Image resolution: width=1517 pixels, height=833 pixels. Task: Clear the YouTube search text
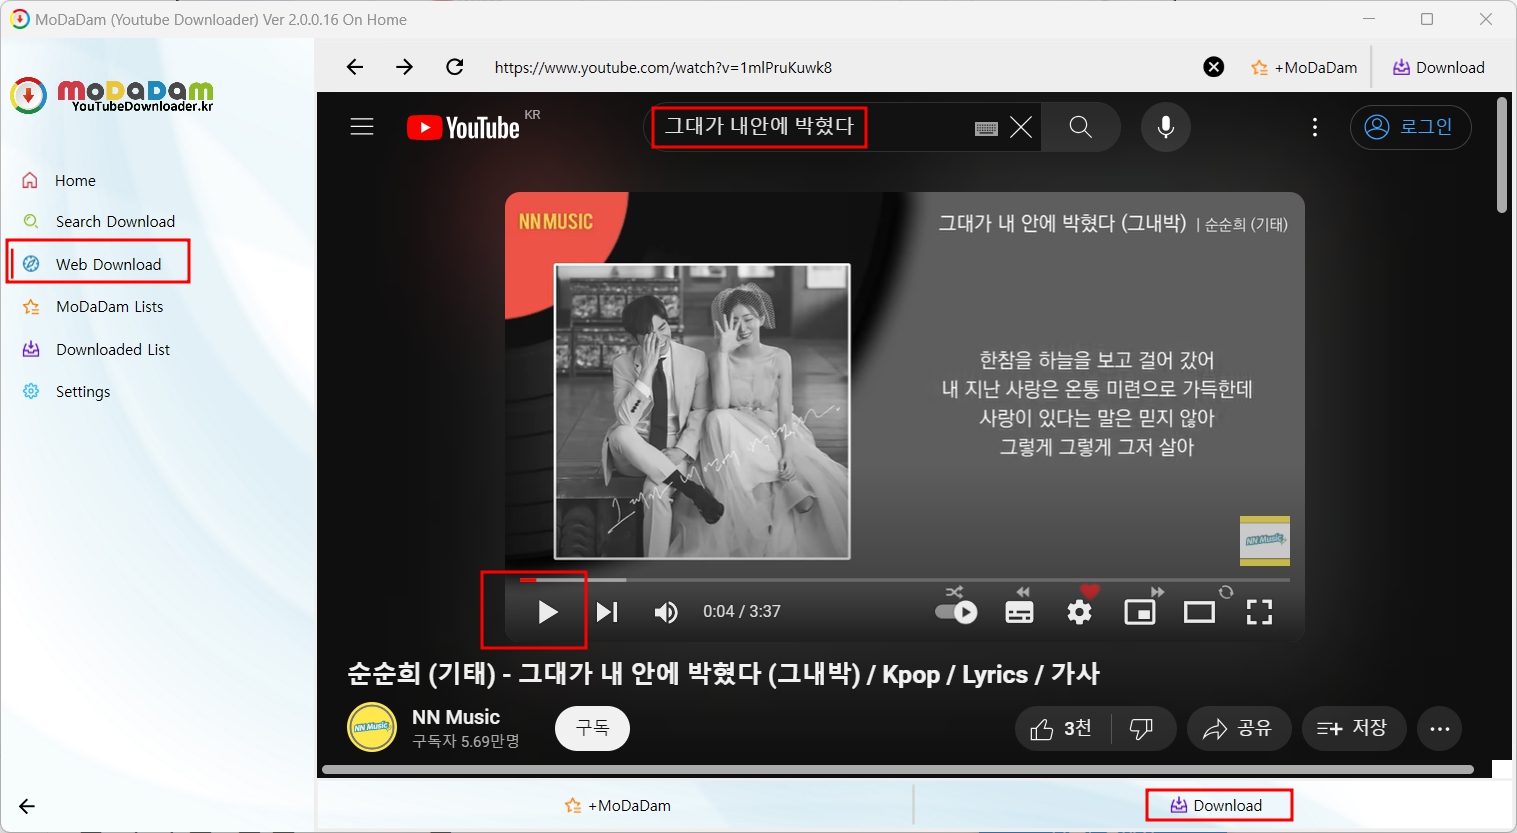click(x=1021, y=127)
